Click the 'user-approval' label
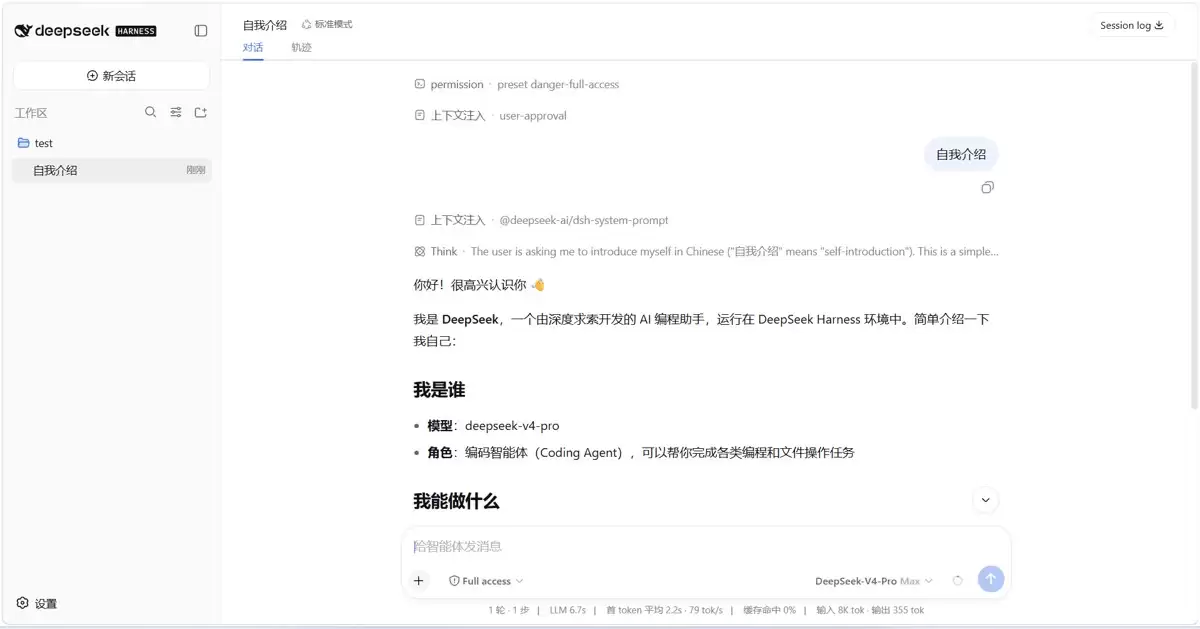Image resolution: width=1200 pixels, height=629 pixels. (x=533, y=116)
